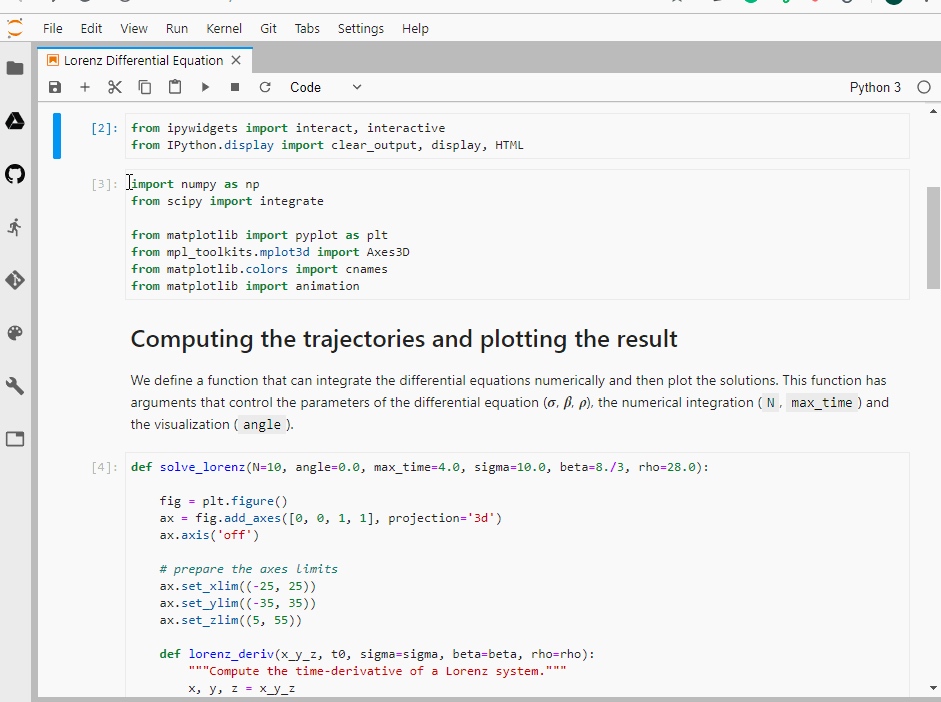Run the selected cell with the play button
Viewport: 941px width, 702px height.
(x=205, y=87)
